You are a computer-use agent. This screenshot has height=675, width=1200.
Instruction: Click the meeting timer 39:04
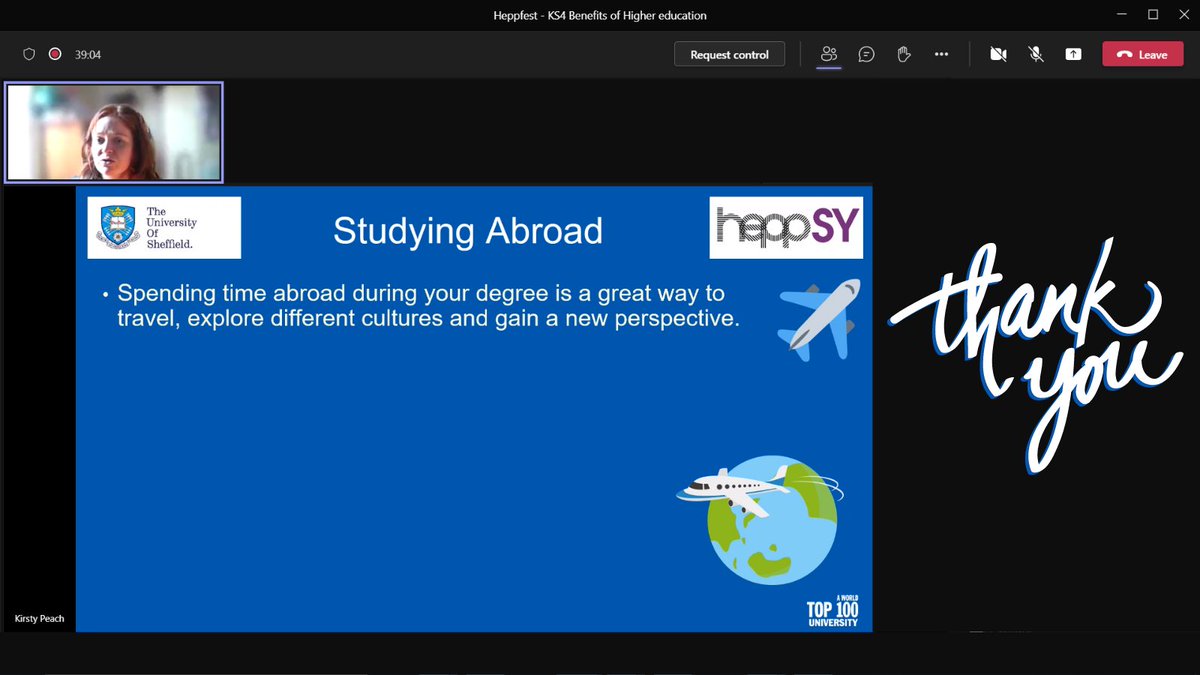[88, 55]
